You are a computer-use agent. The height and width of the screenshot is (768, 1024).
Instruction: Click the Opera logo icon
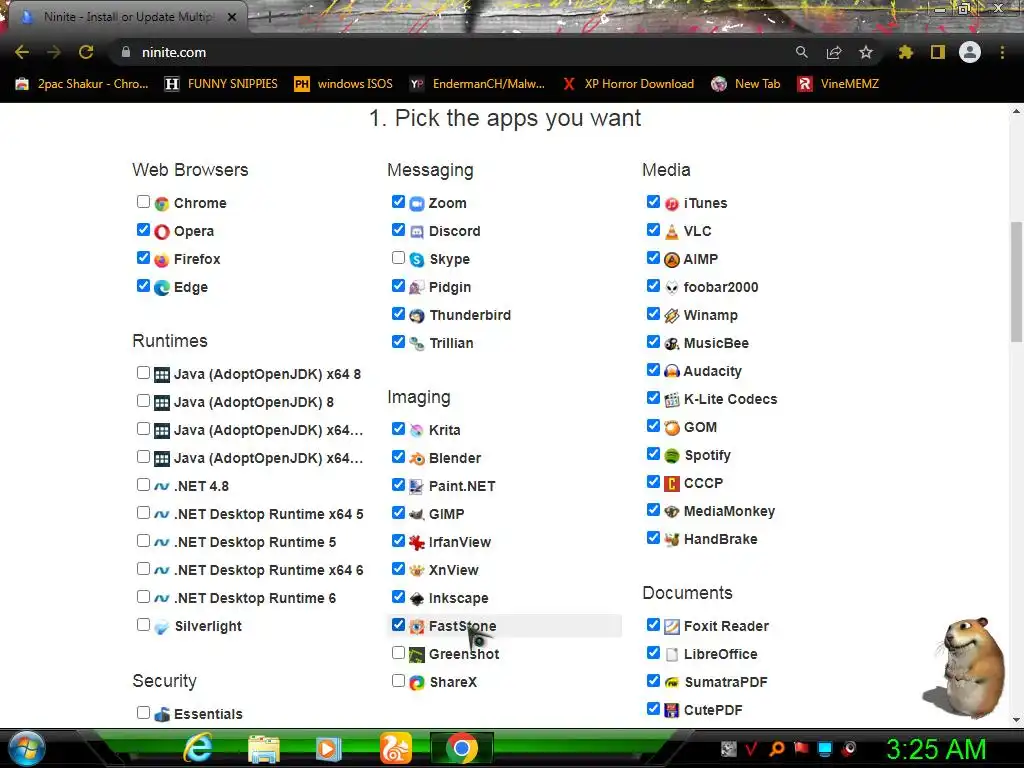161,232
